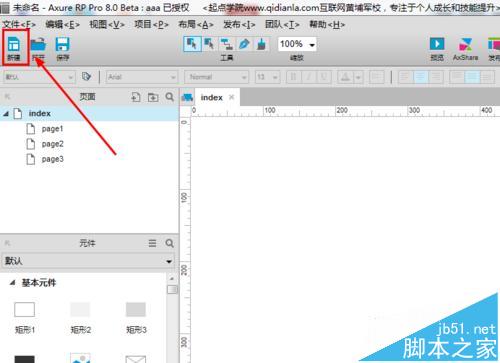This screenshot has width=500, height=363.
Task: Open the font size 13 dropdown
Action: (x=267, y=77)
